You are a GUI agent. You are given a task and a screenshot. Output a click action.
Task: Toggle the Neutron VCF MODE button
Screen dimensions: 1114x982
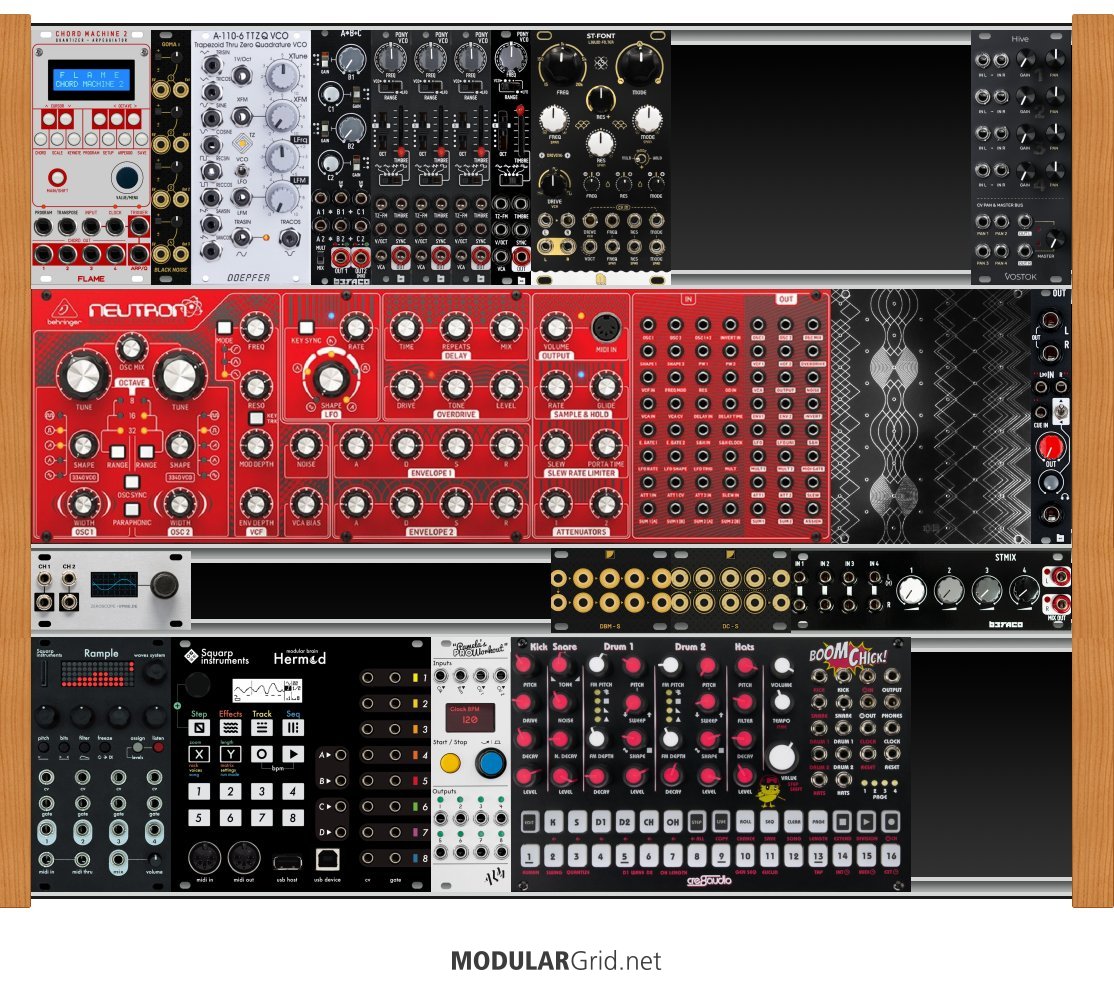pyautogui.click(x=225, y=328)
